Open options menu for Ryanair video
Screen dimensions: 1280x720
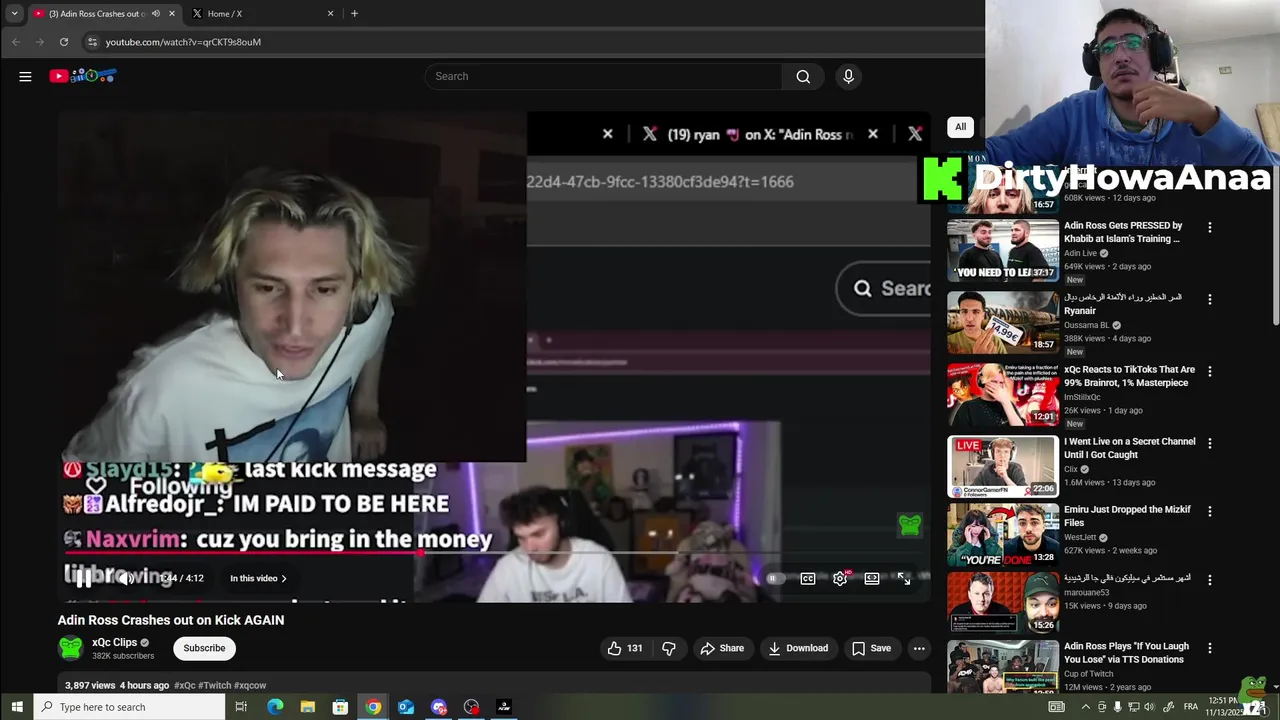tap(1210, 300)
